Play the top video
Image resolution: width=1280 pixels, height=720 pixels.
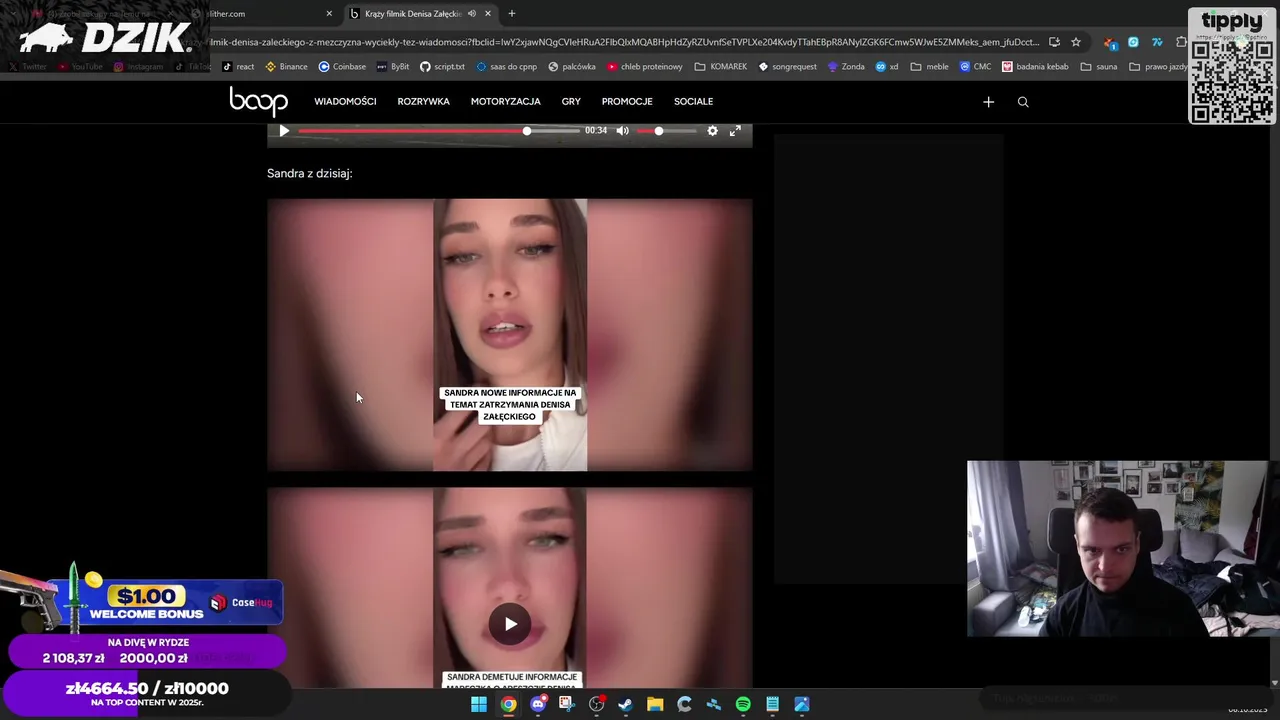284,131
